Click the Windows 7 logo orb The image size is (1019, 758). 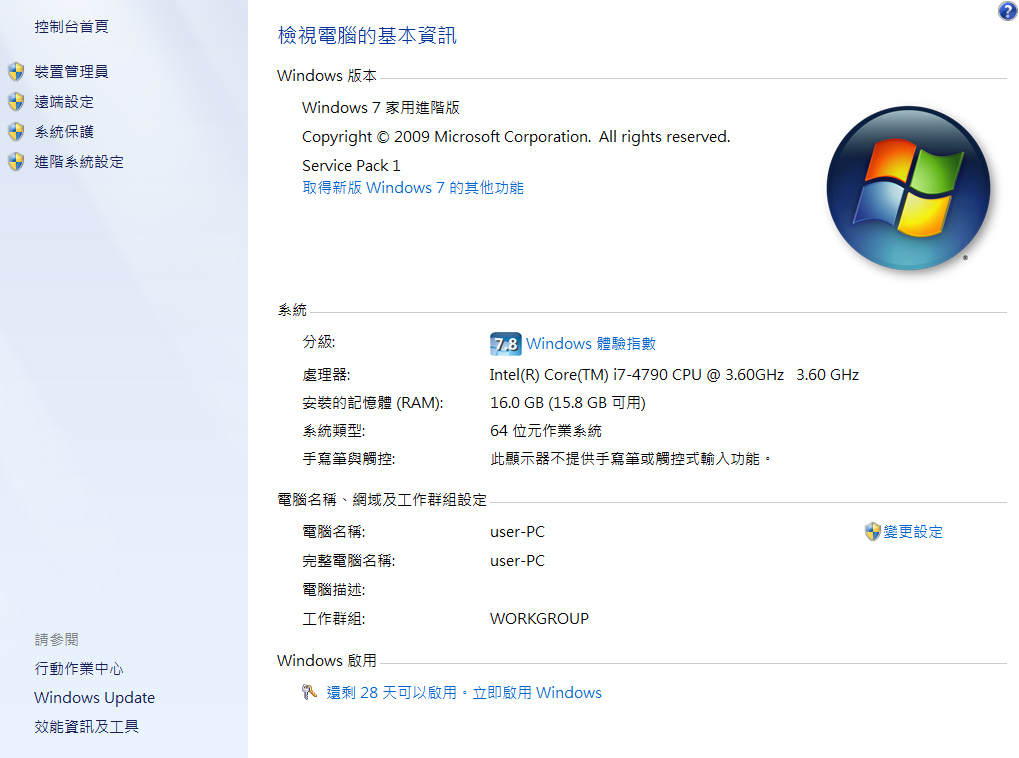click(907, 188)
